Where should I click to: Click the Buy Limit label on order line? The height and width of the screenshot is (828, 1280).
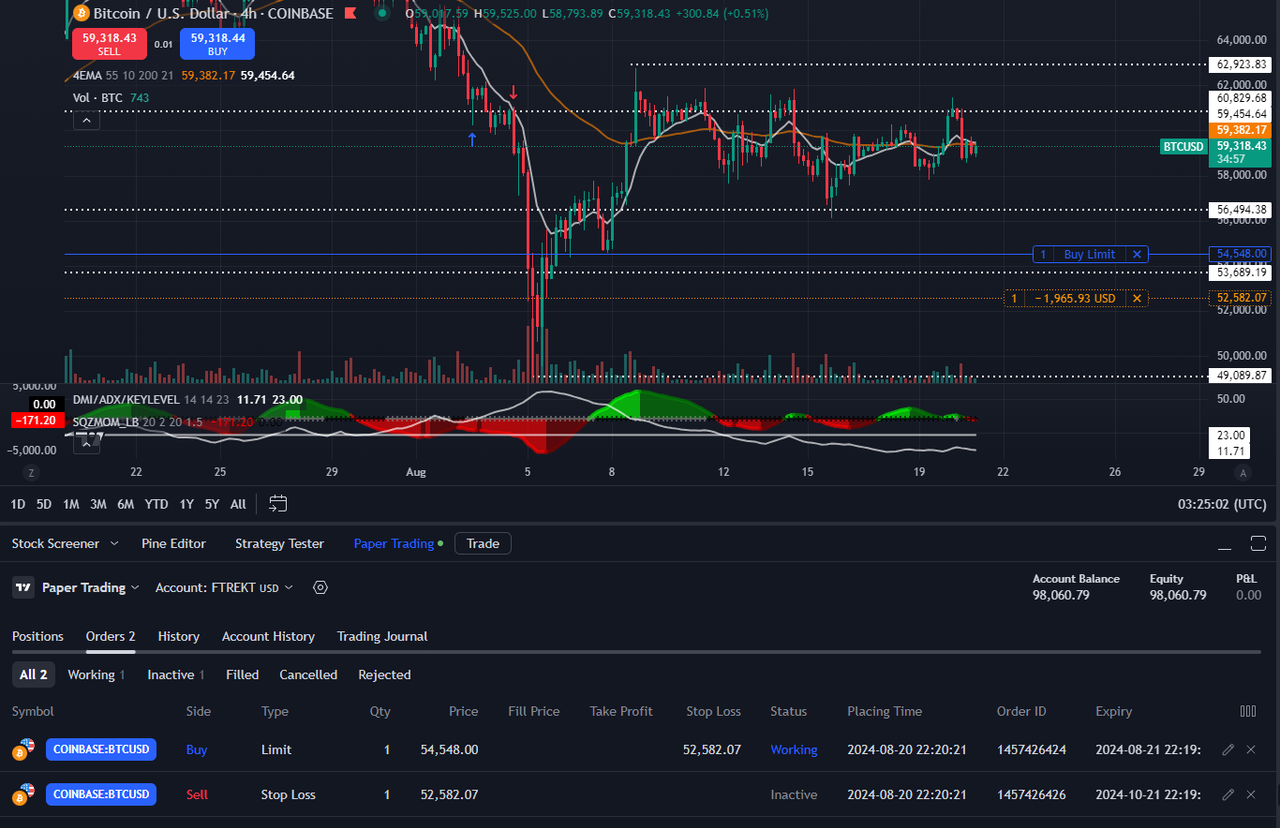pos(1089,254)
